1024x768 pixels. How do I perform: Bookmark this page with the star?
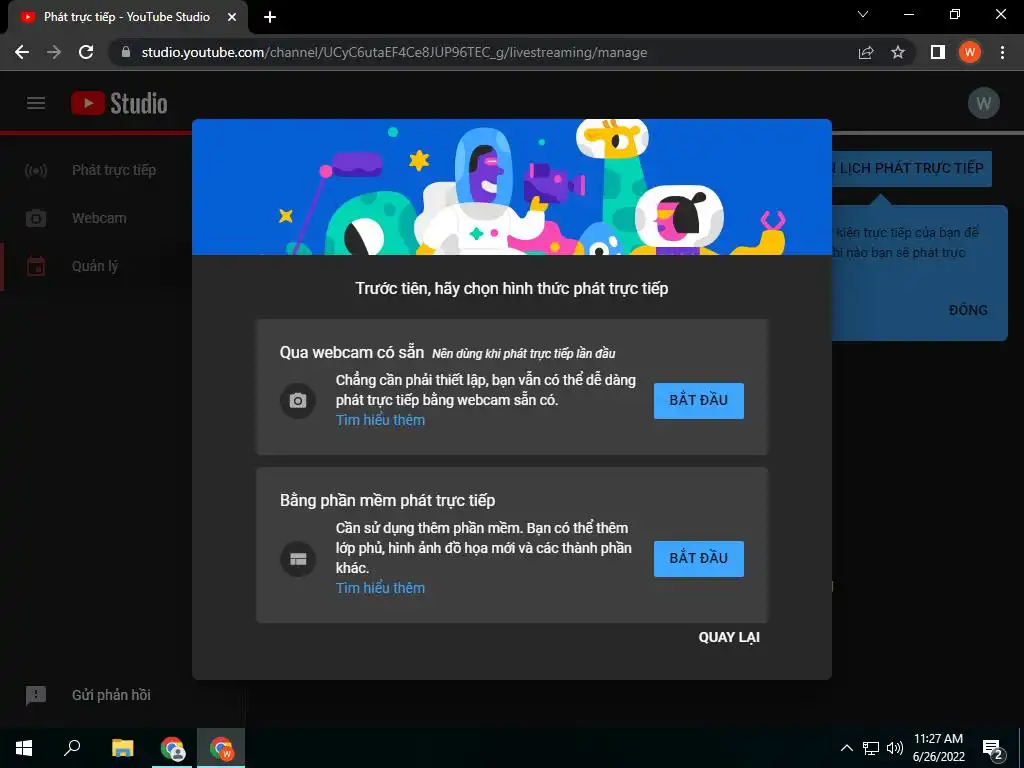click(x=898, y=52)
